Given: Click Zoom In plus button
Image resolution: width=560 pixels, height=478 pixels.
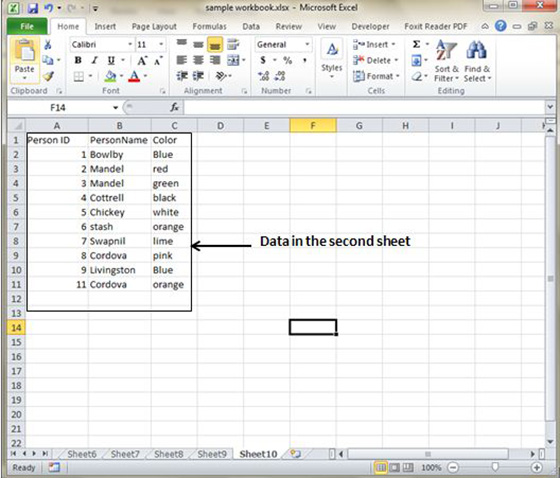Looking at the screenshot, I should coord(537,467).
